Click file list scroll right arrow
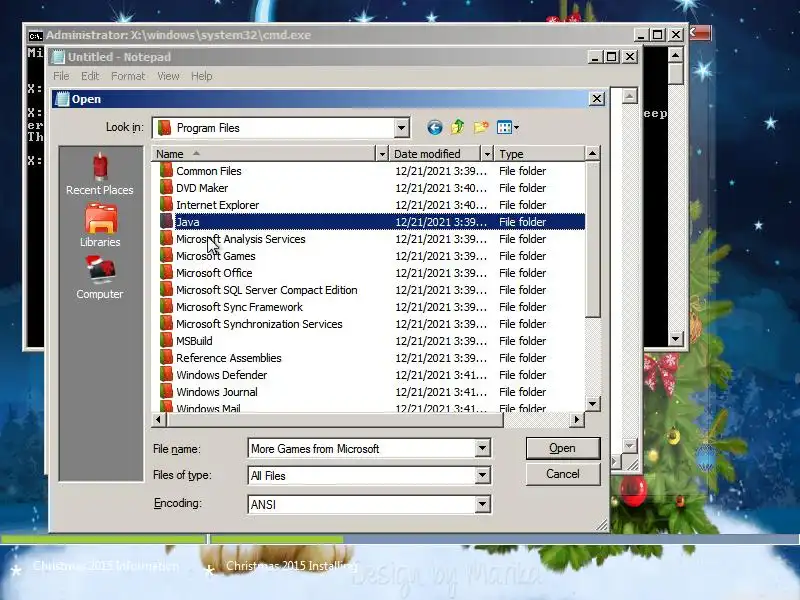Screen dimensions: 800x600 click(x=577, y=419)
